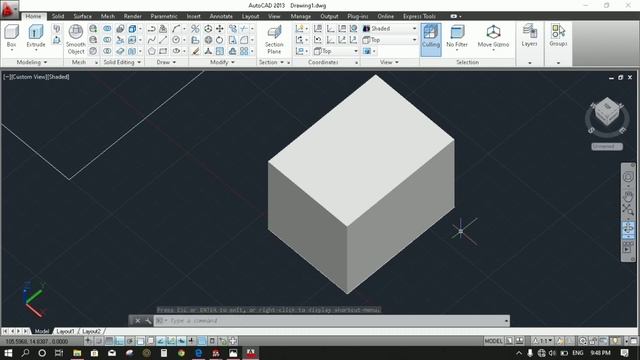The height and width of the screenshot is (360, 640).
Task: Switch to the Surface ribbon tab
Action: (82, 16)
